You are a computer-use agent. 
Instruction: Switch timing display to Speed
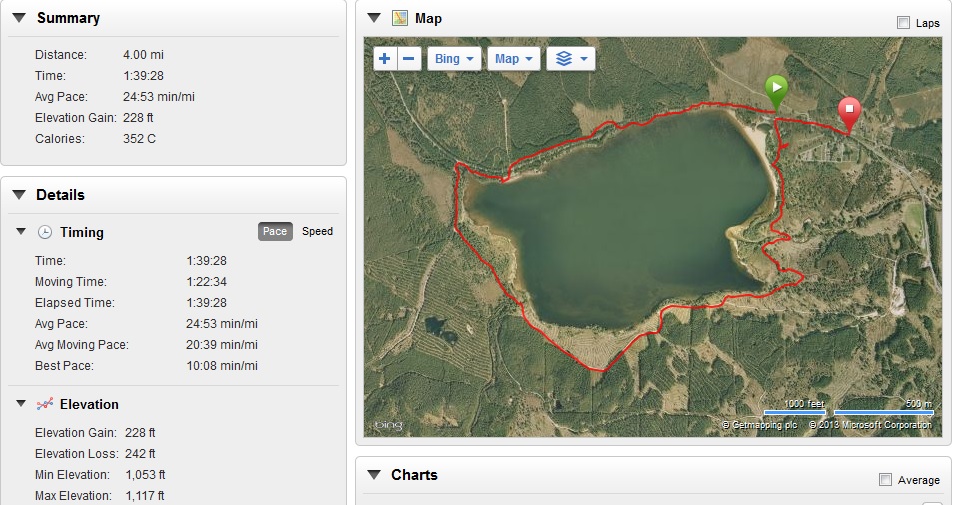317,231
